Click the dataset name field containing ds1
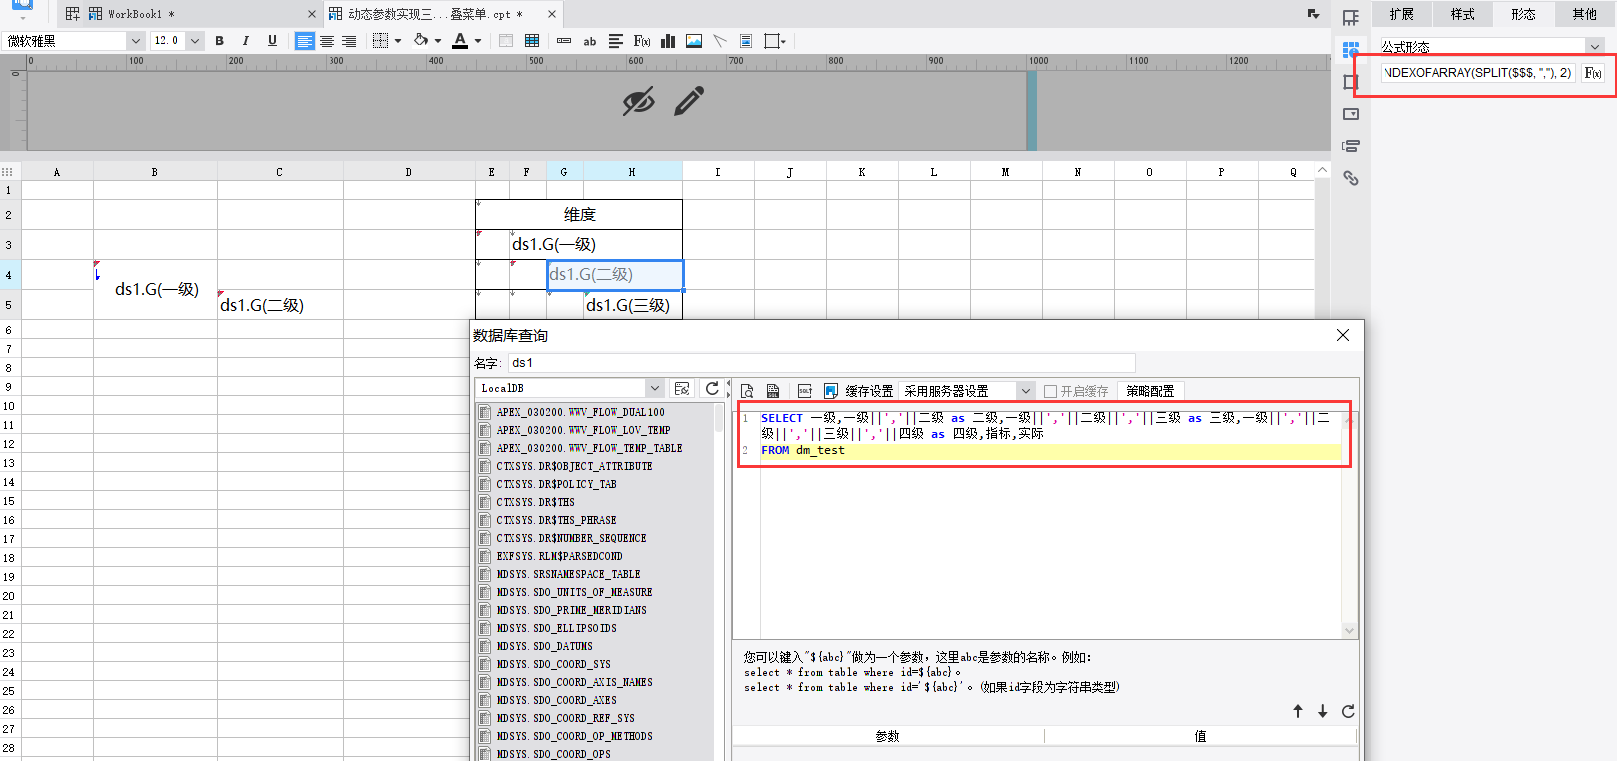Screen dimensions: 1617x761 point(821,362)
